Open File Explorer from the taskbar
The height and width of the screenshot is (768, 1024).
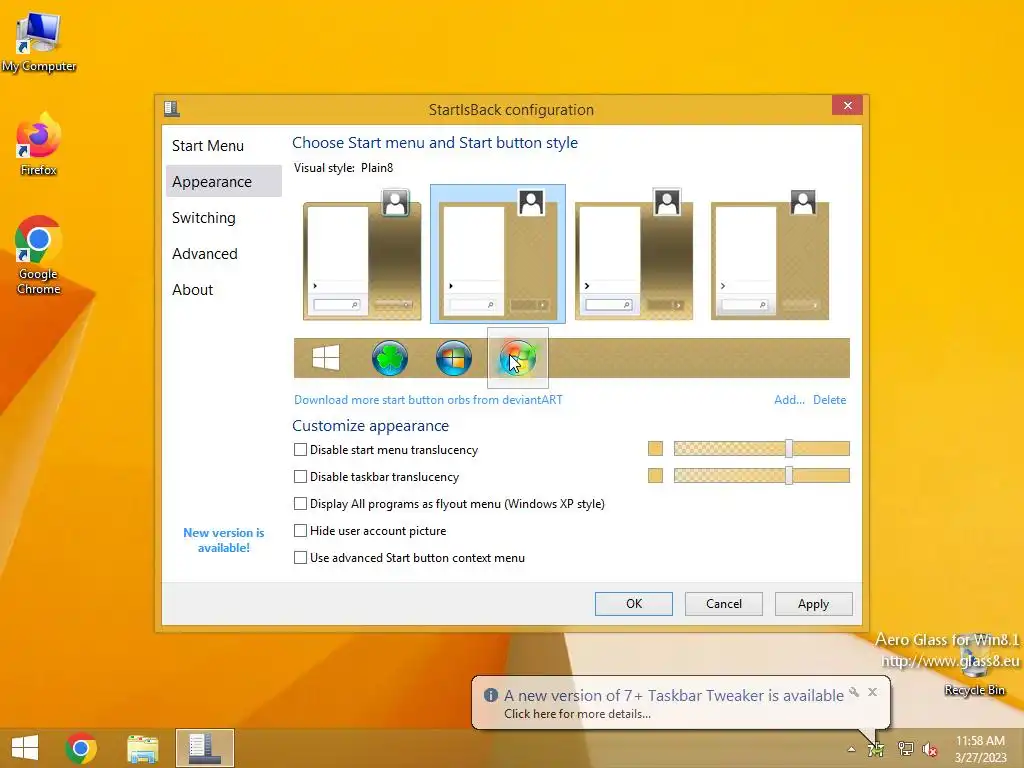click(143, 748)
